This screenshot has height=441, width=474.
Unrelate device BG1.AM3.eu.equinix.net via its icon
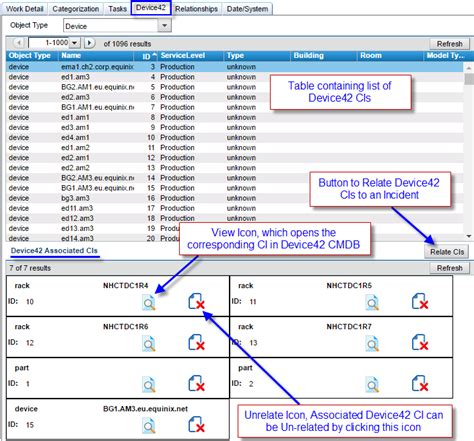coord(196,424)
